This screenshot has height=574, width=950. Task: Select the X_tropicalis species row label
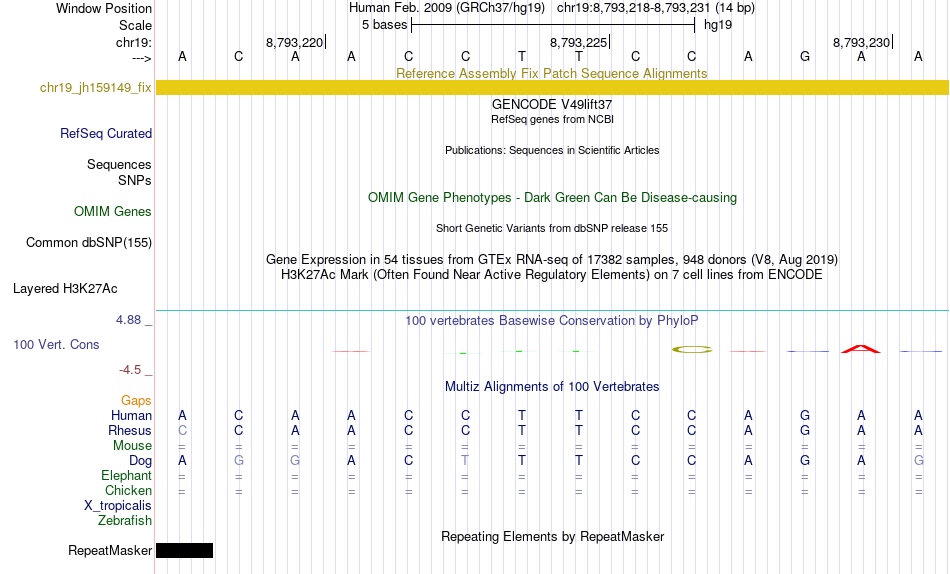(x=118, y=506)
